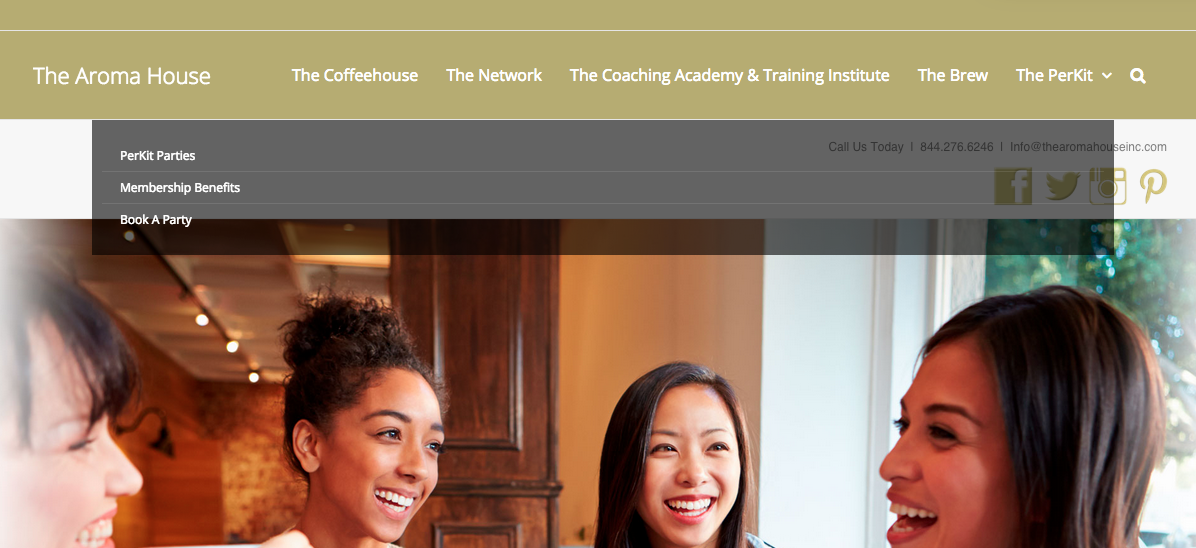The image size is (1196, 548).
Task: Select The PerKit menu item
Action: pos(1054,76)
